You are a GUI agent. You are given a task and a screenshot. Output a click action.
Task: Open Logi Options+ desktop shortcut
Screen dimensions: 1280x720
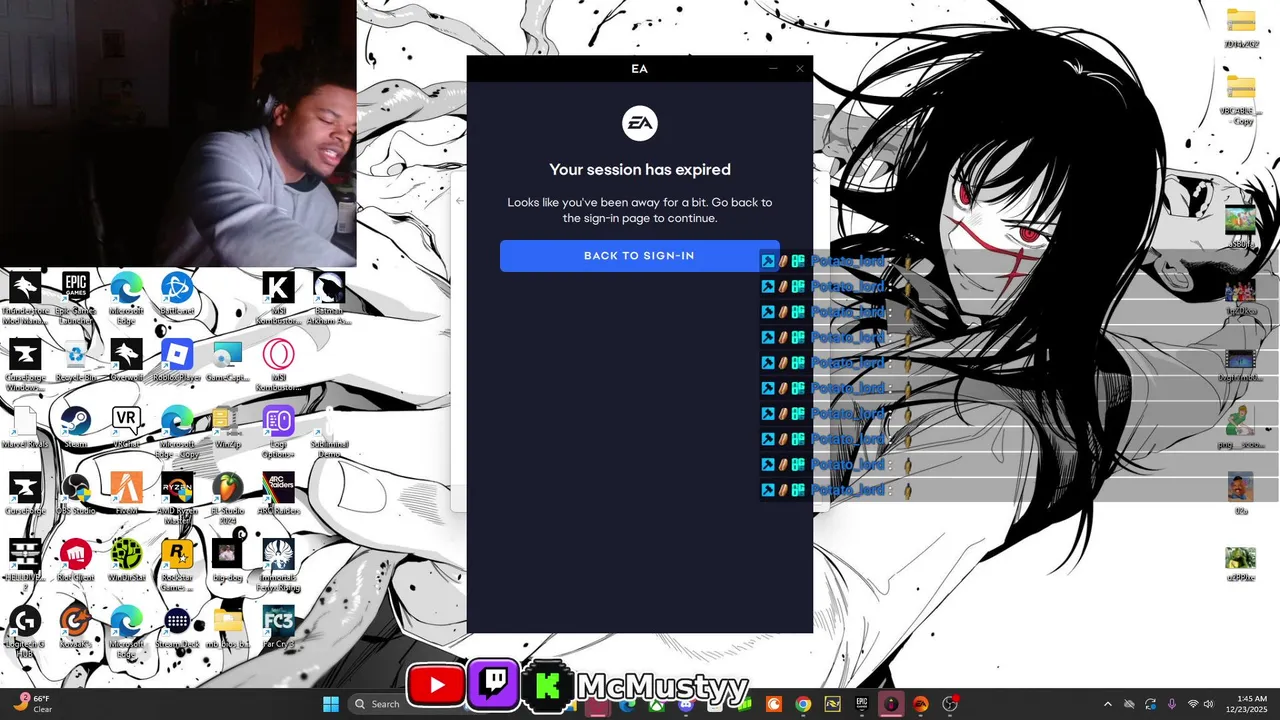pos(279,432)
